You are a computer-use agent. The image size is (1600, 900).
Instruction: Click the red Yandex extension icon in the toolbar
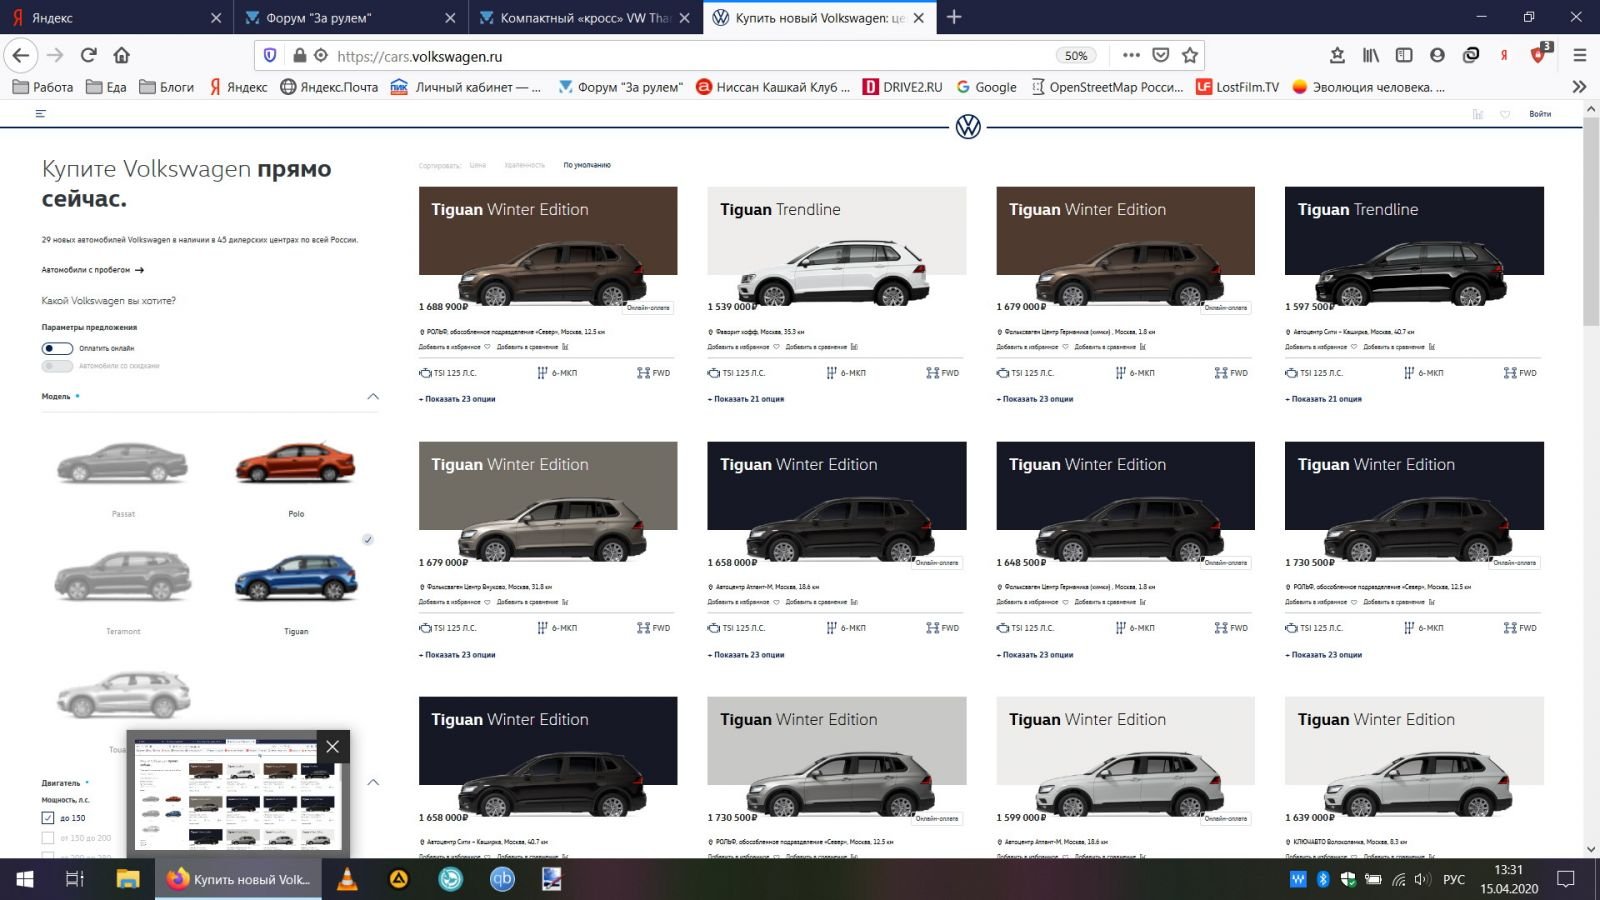[1504, 55]
